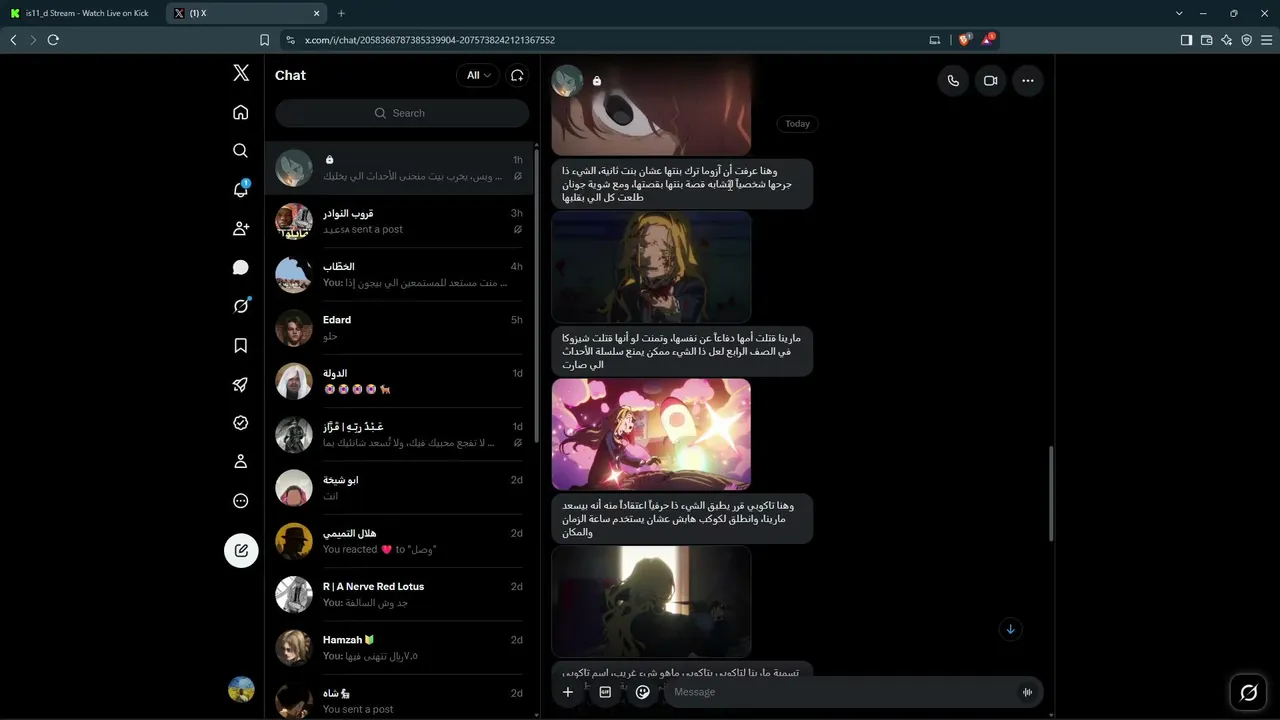
Task: Open the Edard conversation
Action: (400, 328)
